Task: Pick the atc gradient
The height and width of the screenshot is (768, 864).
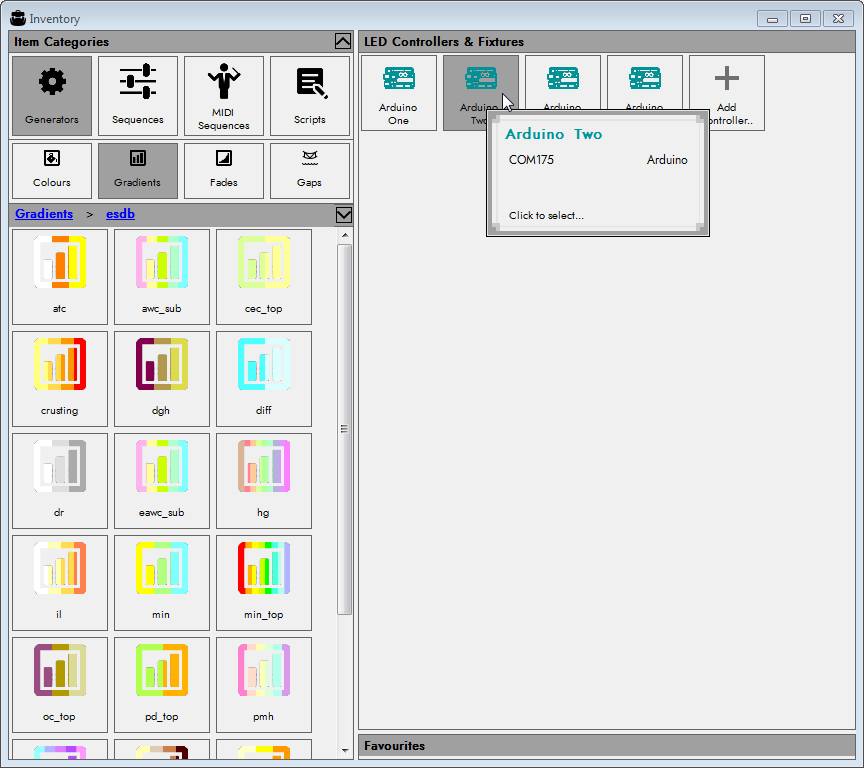Action: [x=60, y=277]
